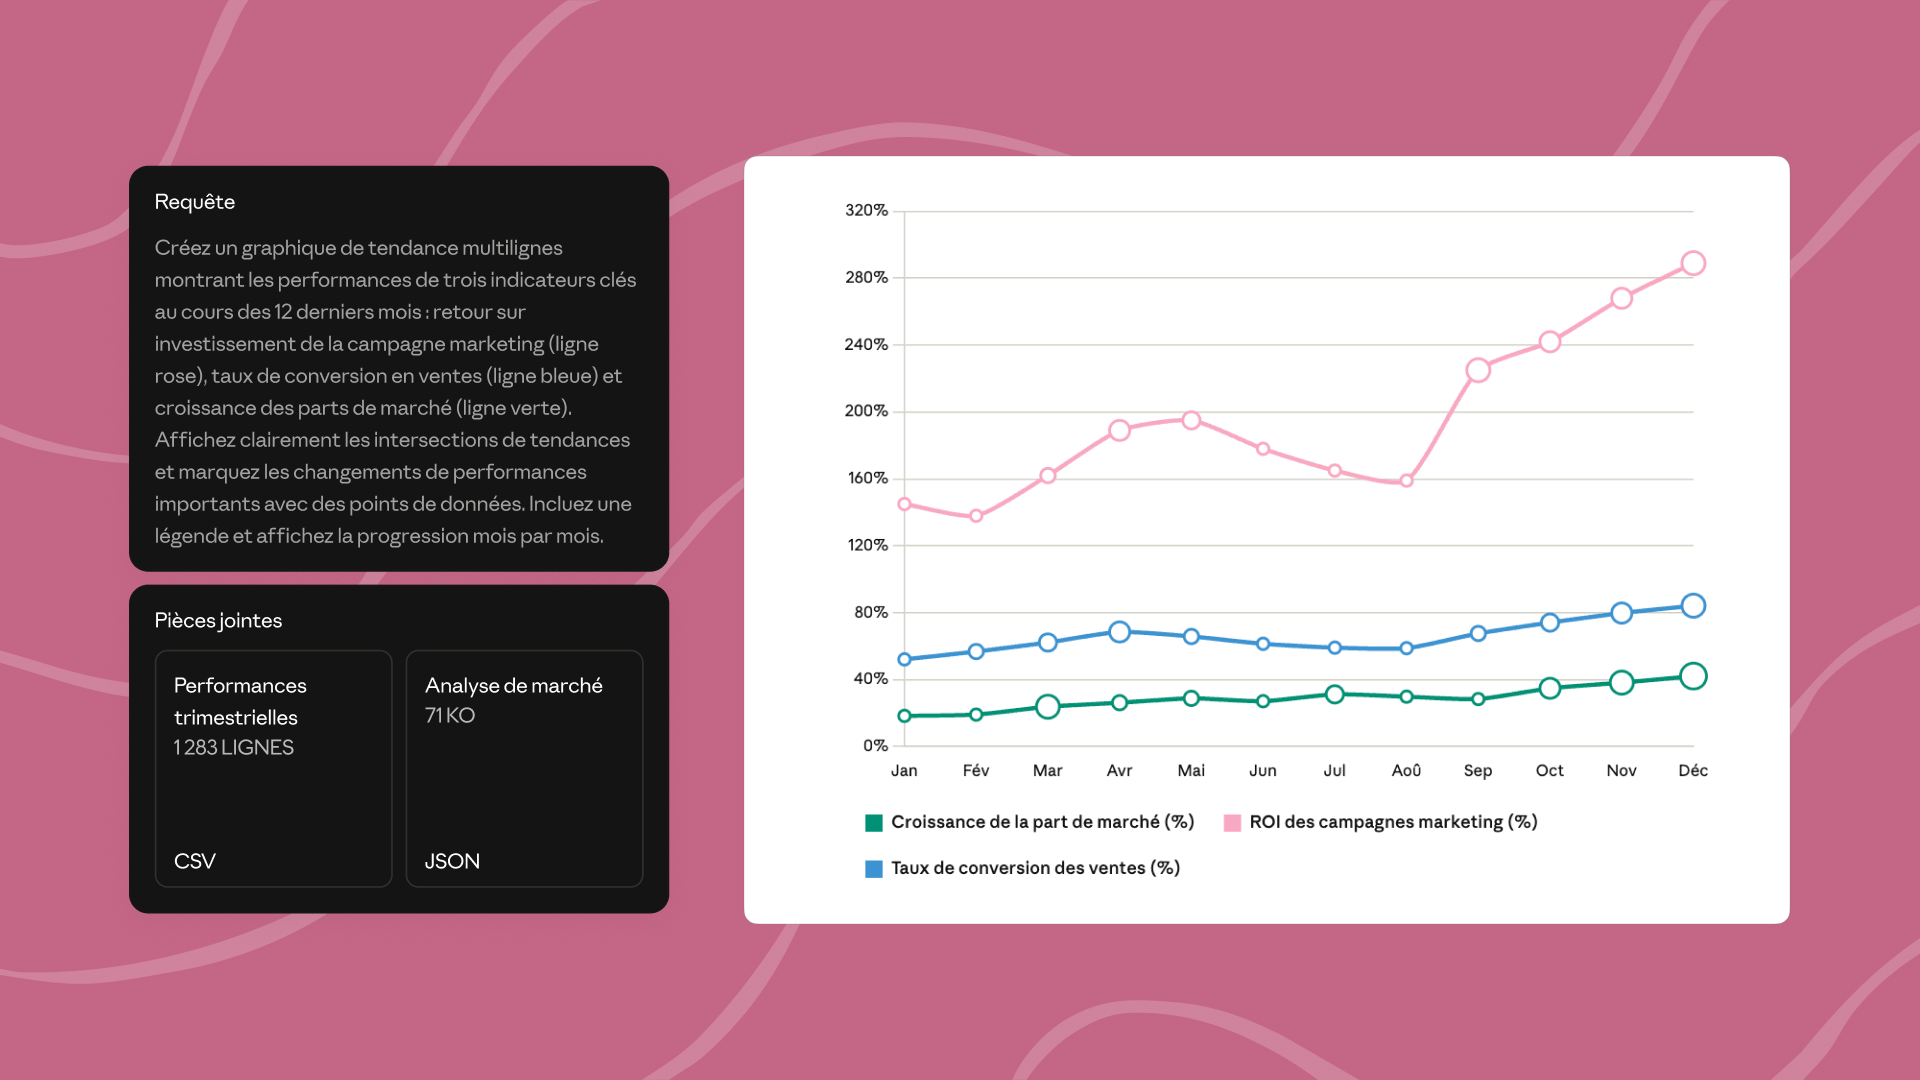
Task: Open the Analyse de marché JSON attachment
Action: coord(524,768)
